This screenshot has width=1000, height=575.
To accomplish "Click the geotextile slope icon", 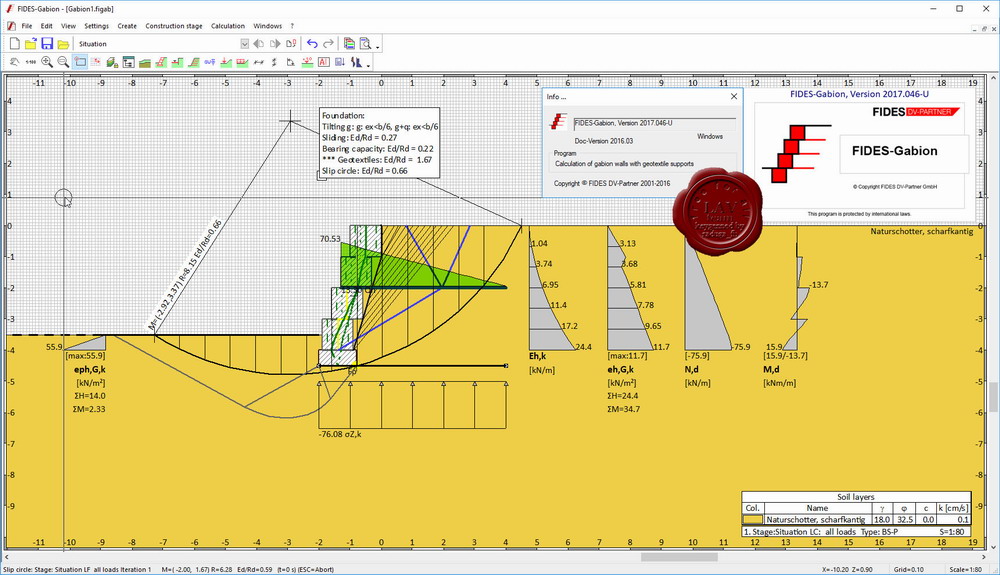I will coord(193,62).
